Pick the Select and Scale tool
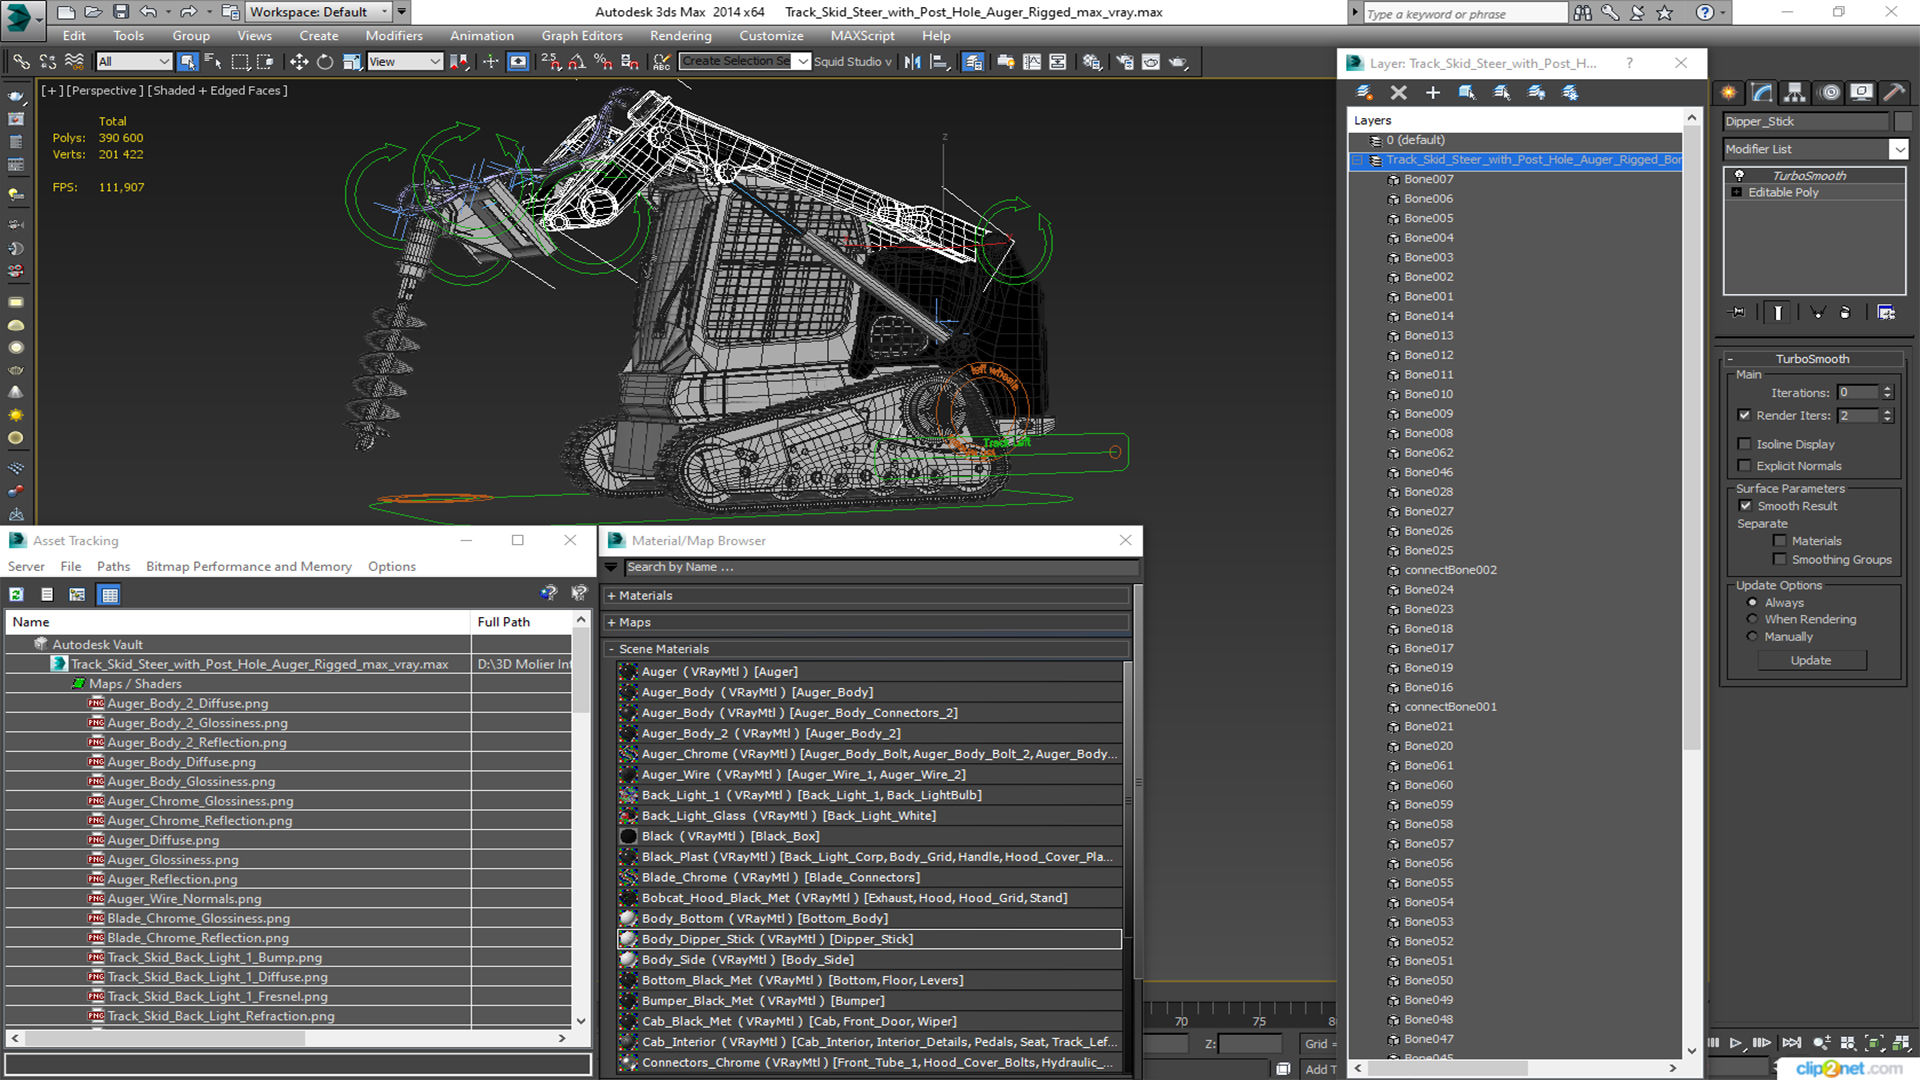 [x=351, y=62]
